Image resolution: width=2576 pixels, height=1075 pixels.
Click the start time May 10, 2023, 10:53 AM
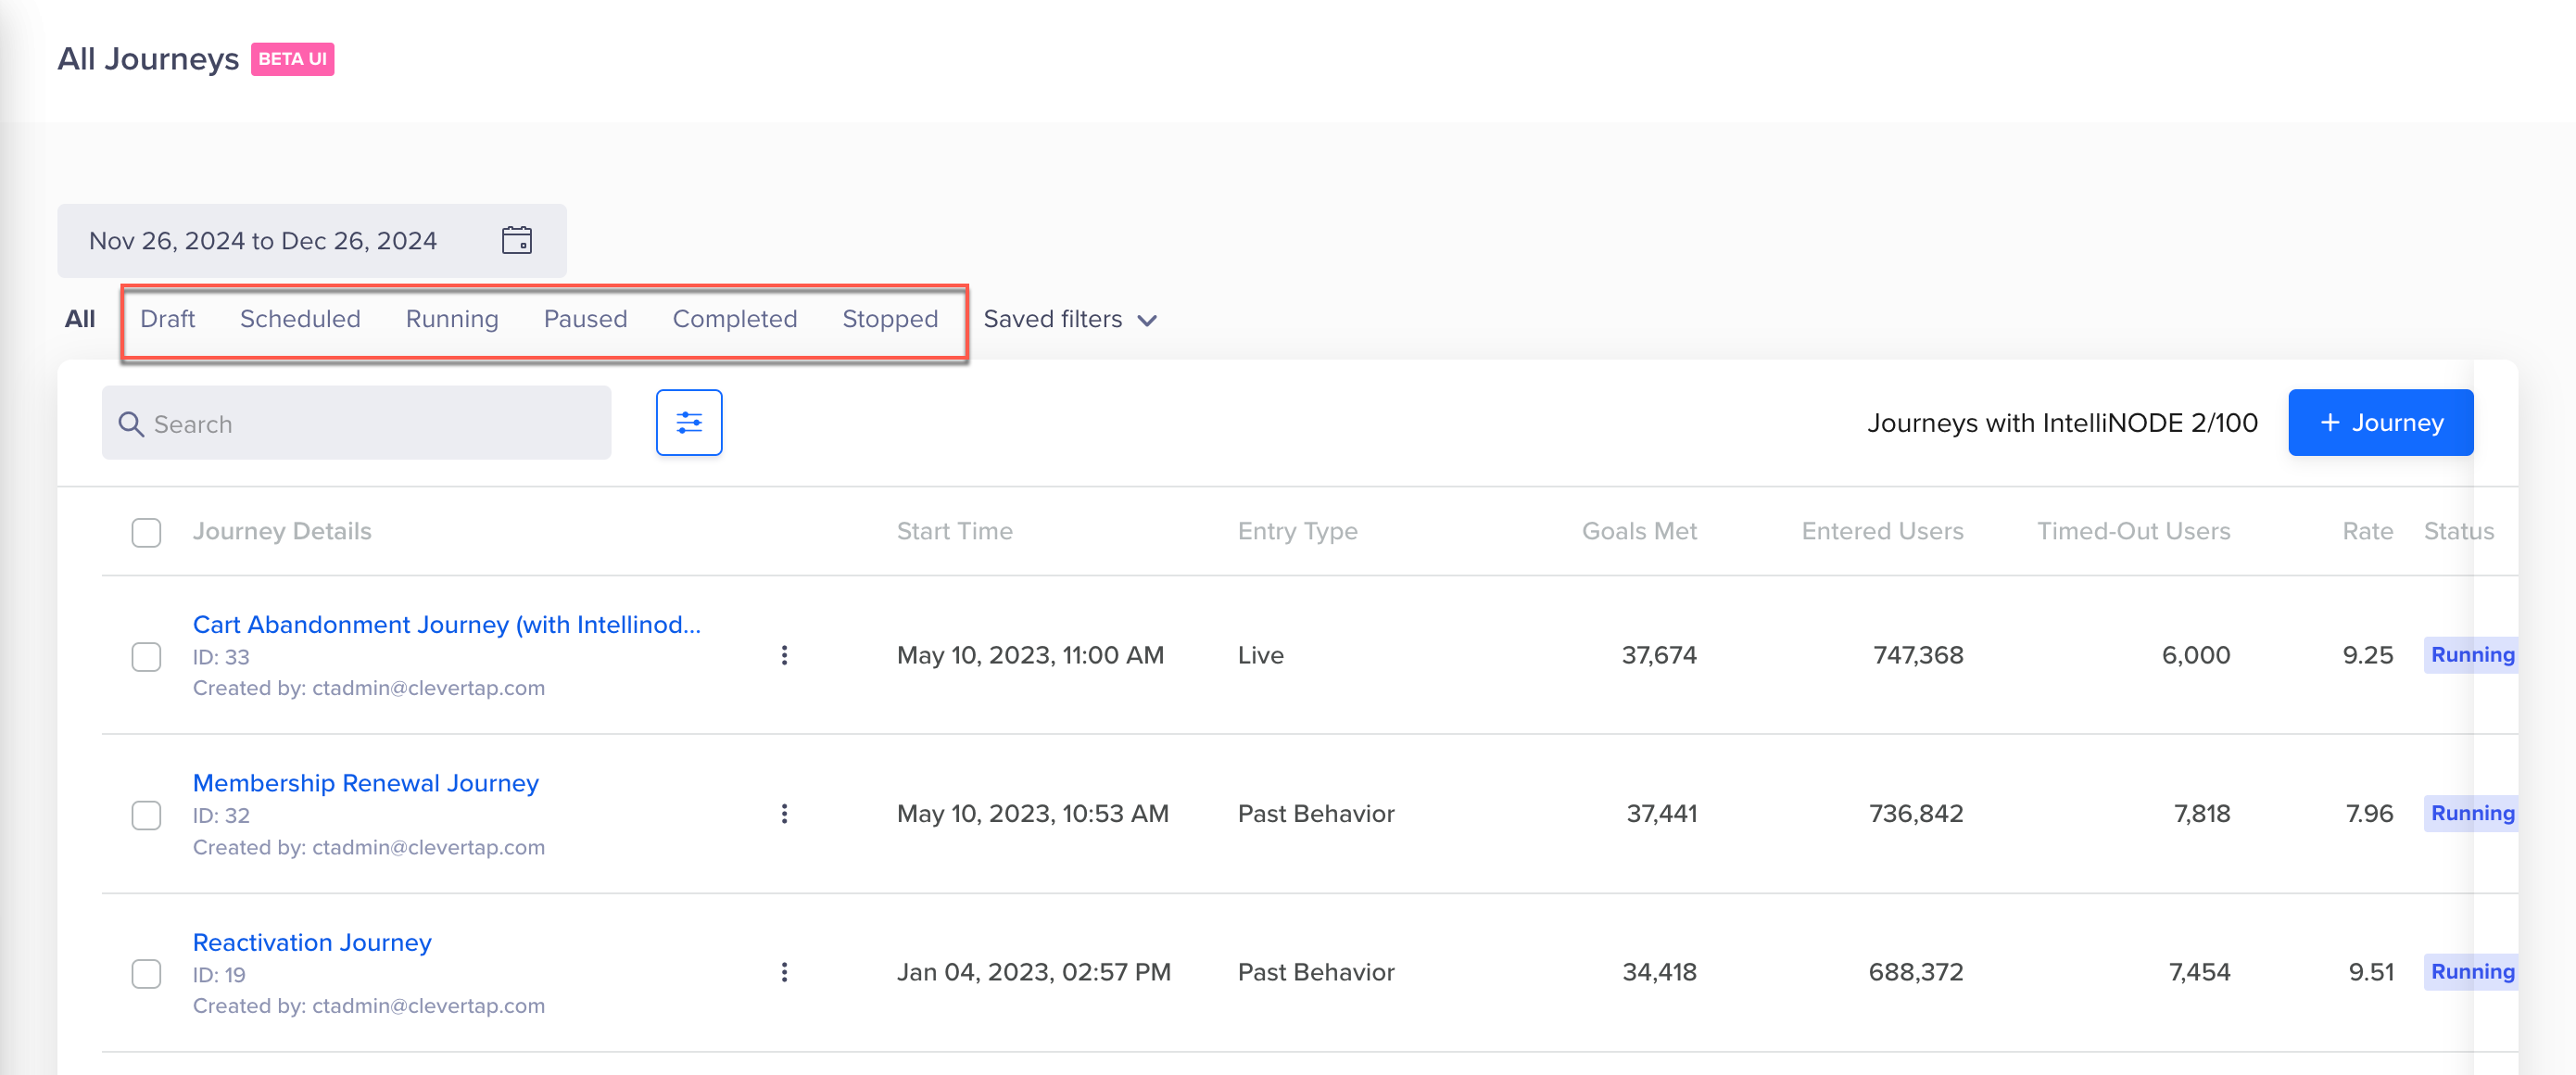[1032, 814]
